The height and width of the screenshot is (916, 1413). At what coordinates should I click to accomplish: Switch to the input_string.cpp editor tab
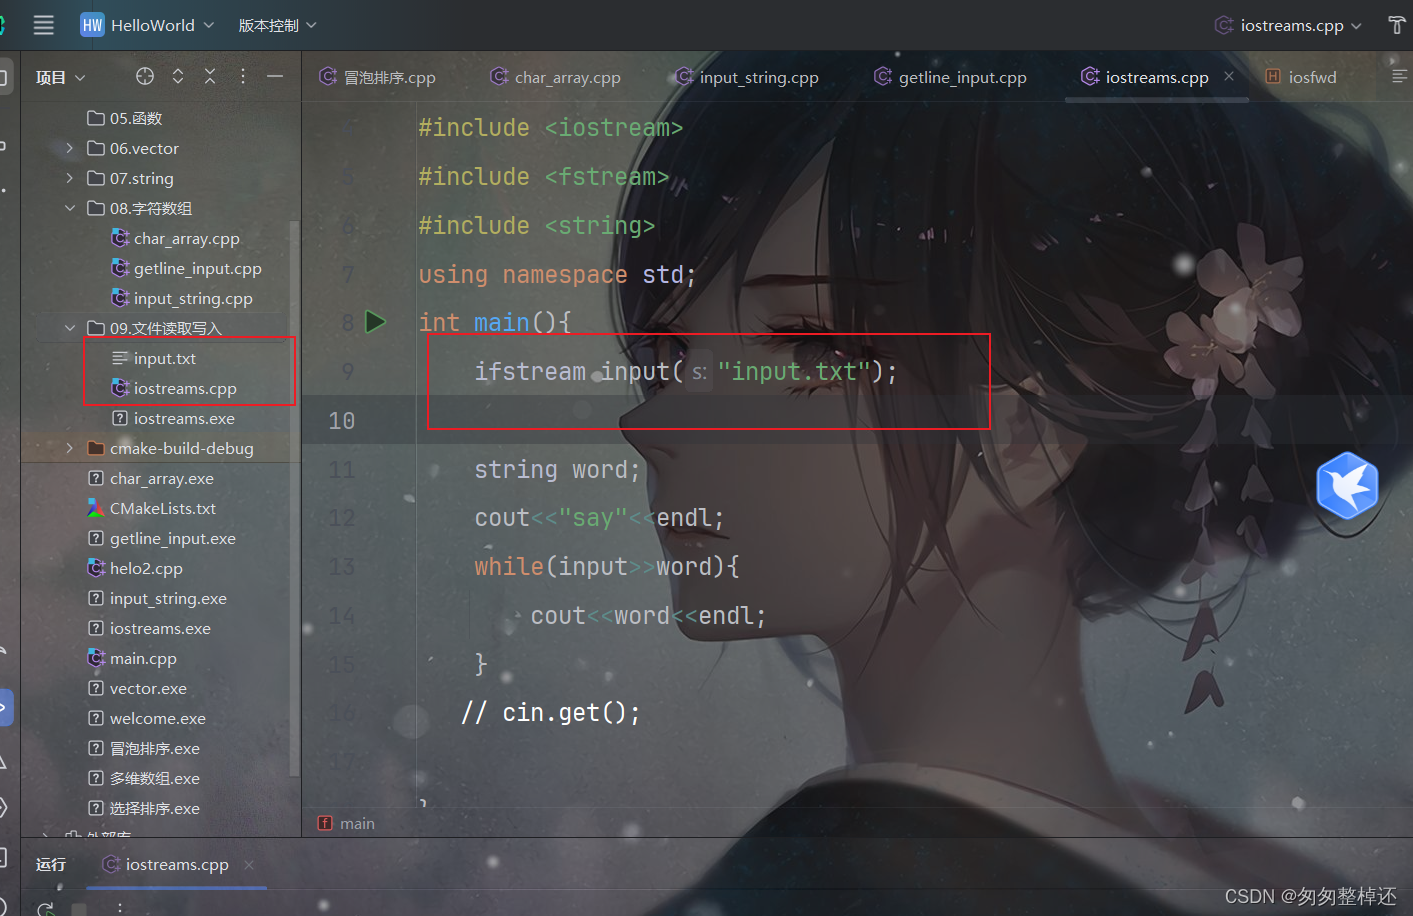coord(747,77)
